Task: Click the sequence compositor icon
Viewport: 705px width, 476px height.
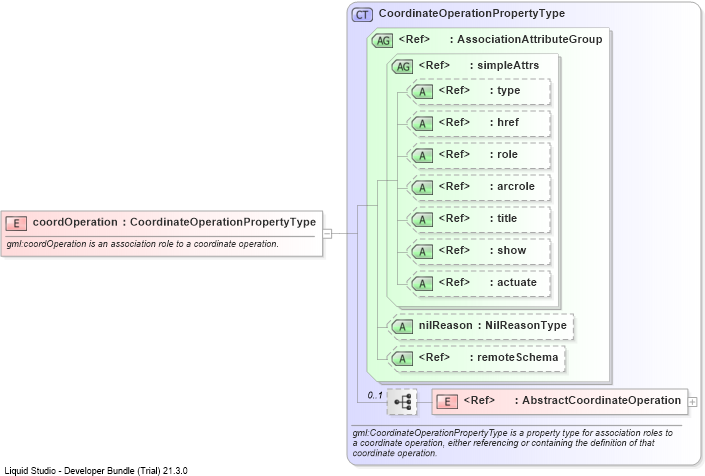Action: point(402,401)
